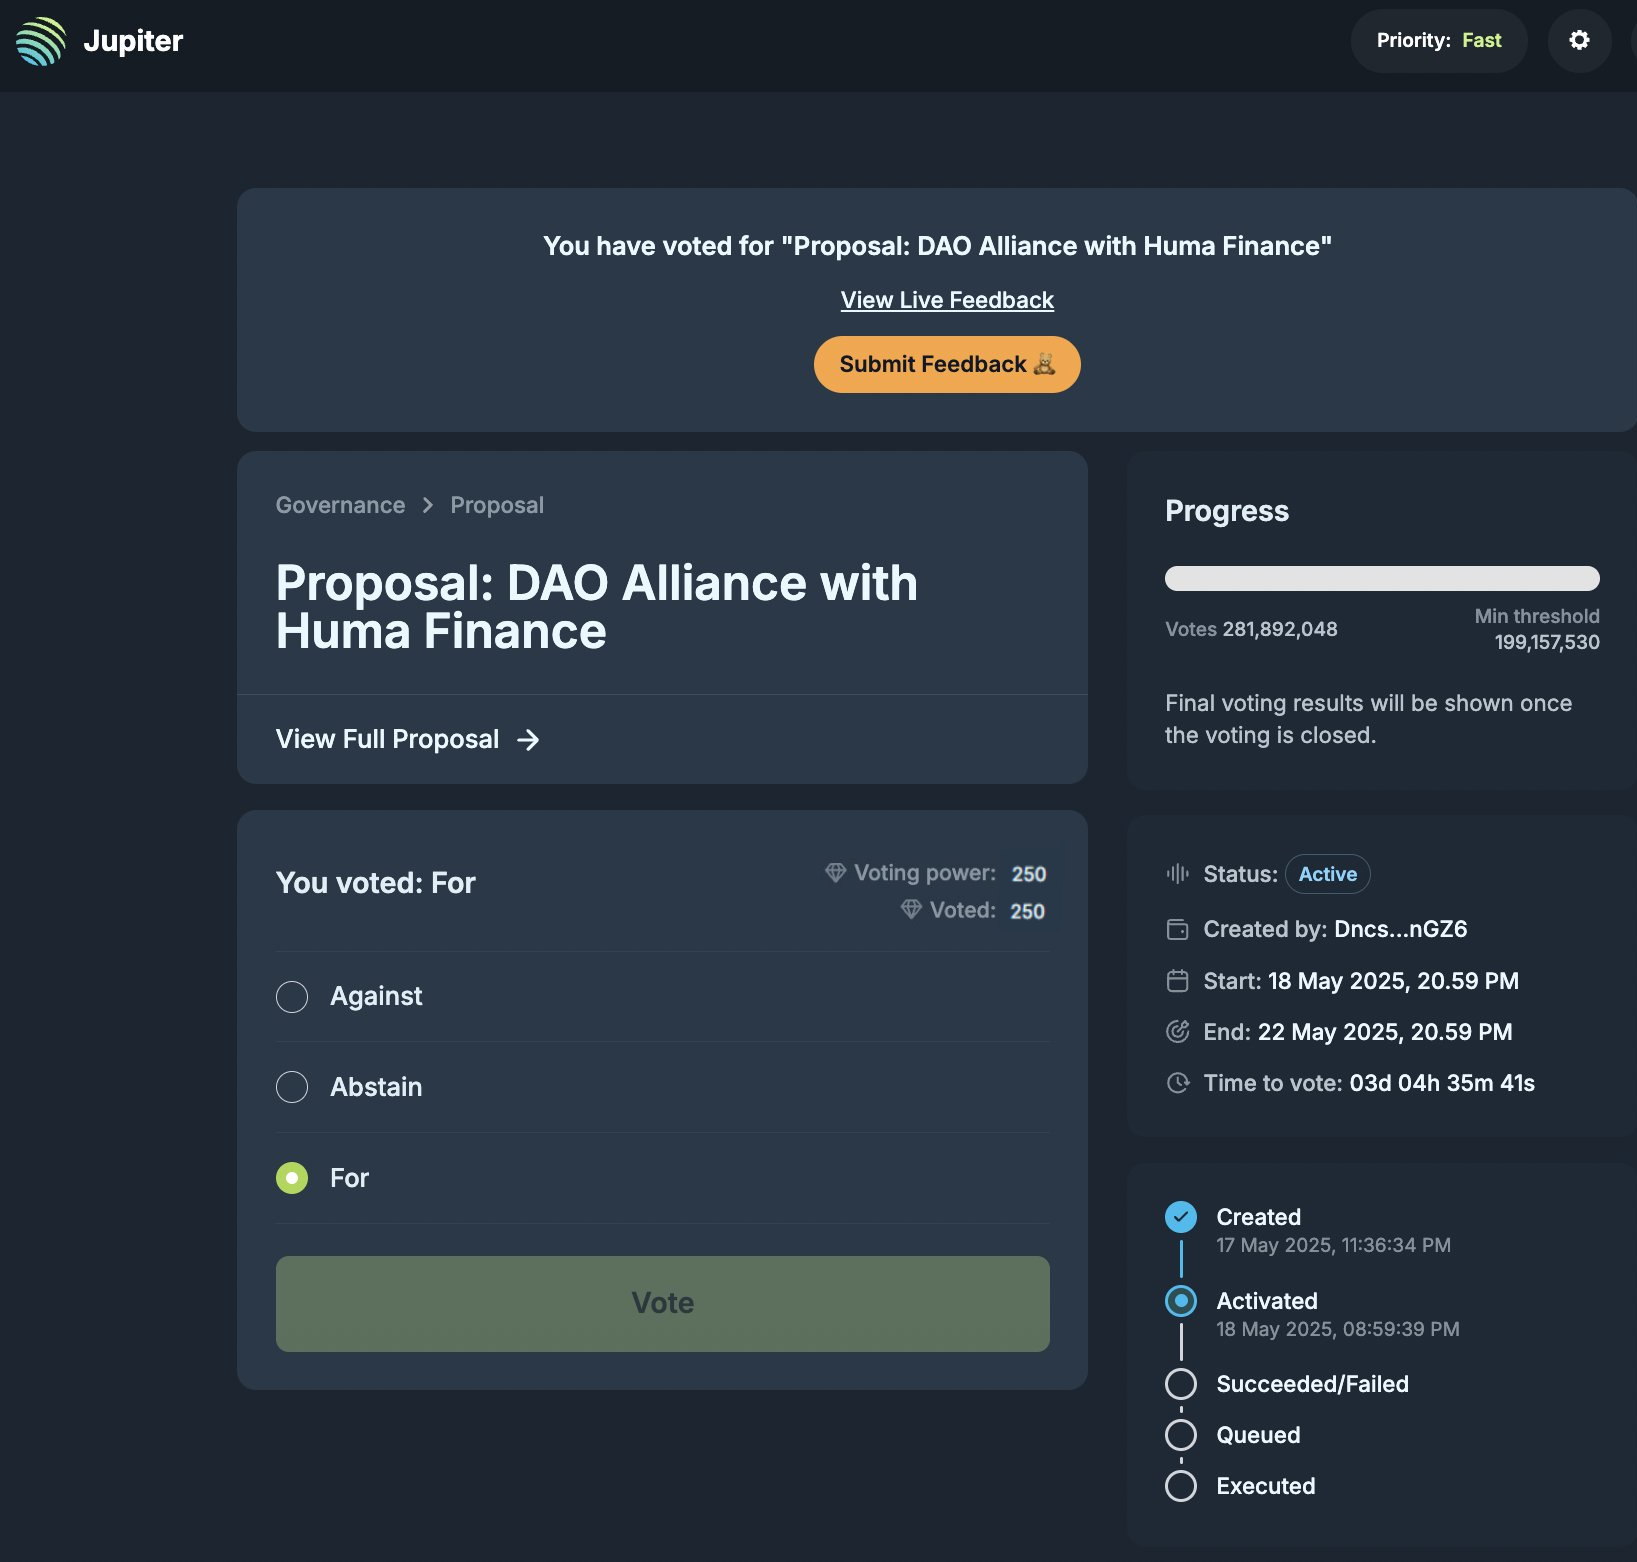This screenshot has height=1562, width=1637.
Task: Click the diamond icon beside Voting power
Action: pos(835,872)
